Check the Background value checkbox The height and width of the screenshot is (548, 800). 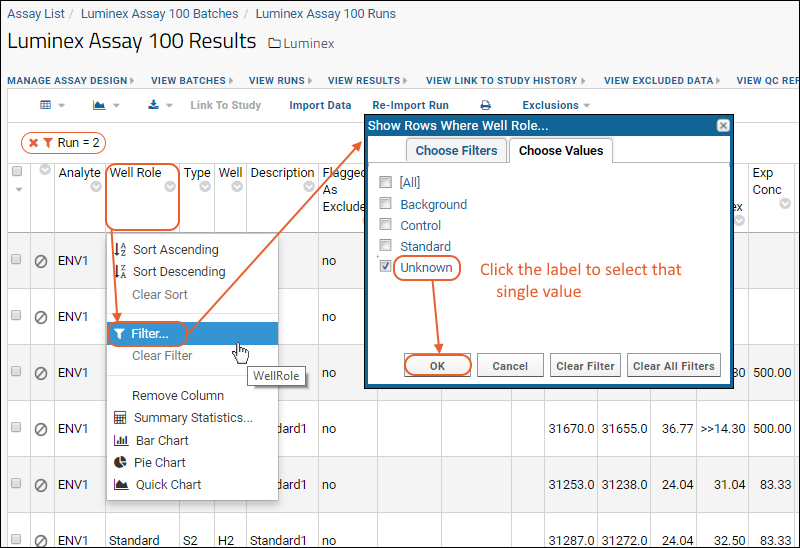click(386, 204)
